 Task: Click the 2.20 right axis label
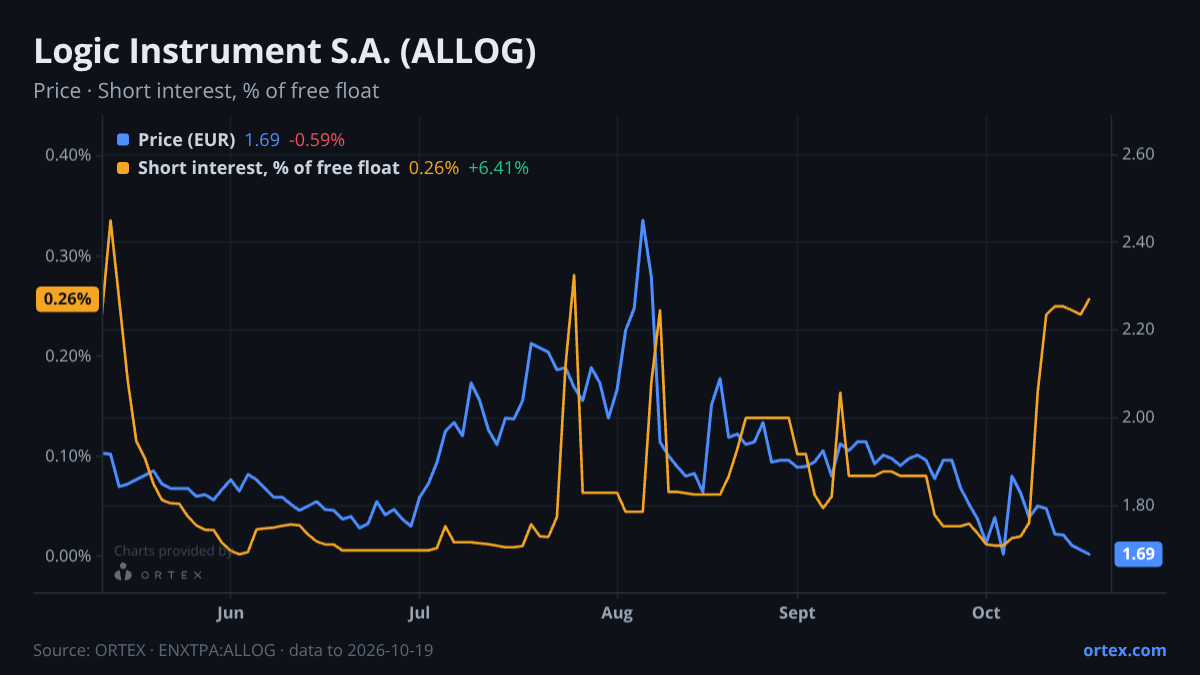(x=1139, y=329)
